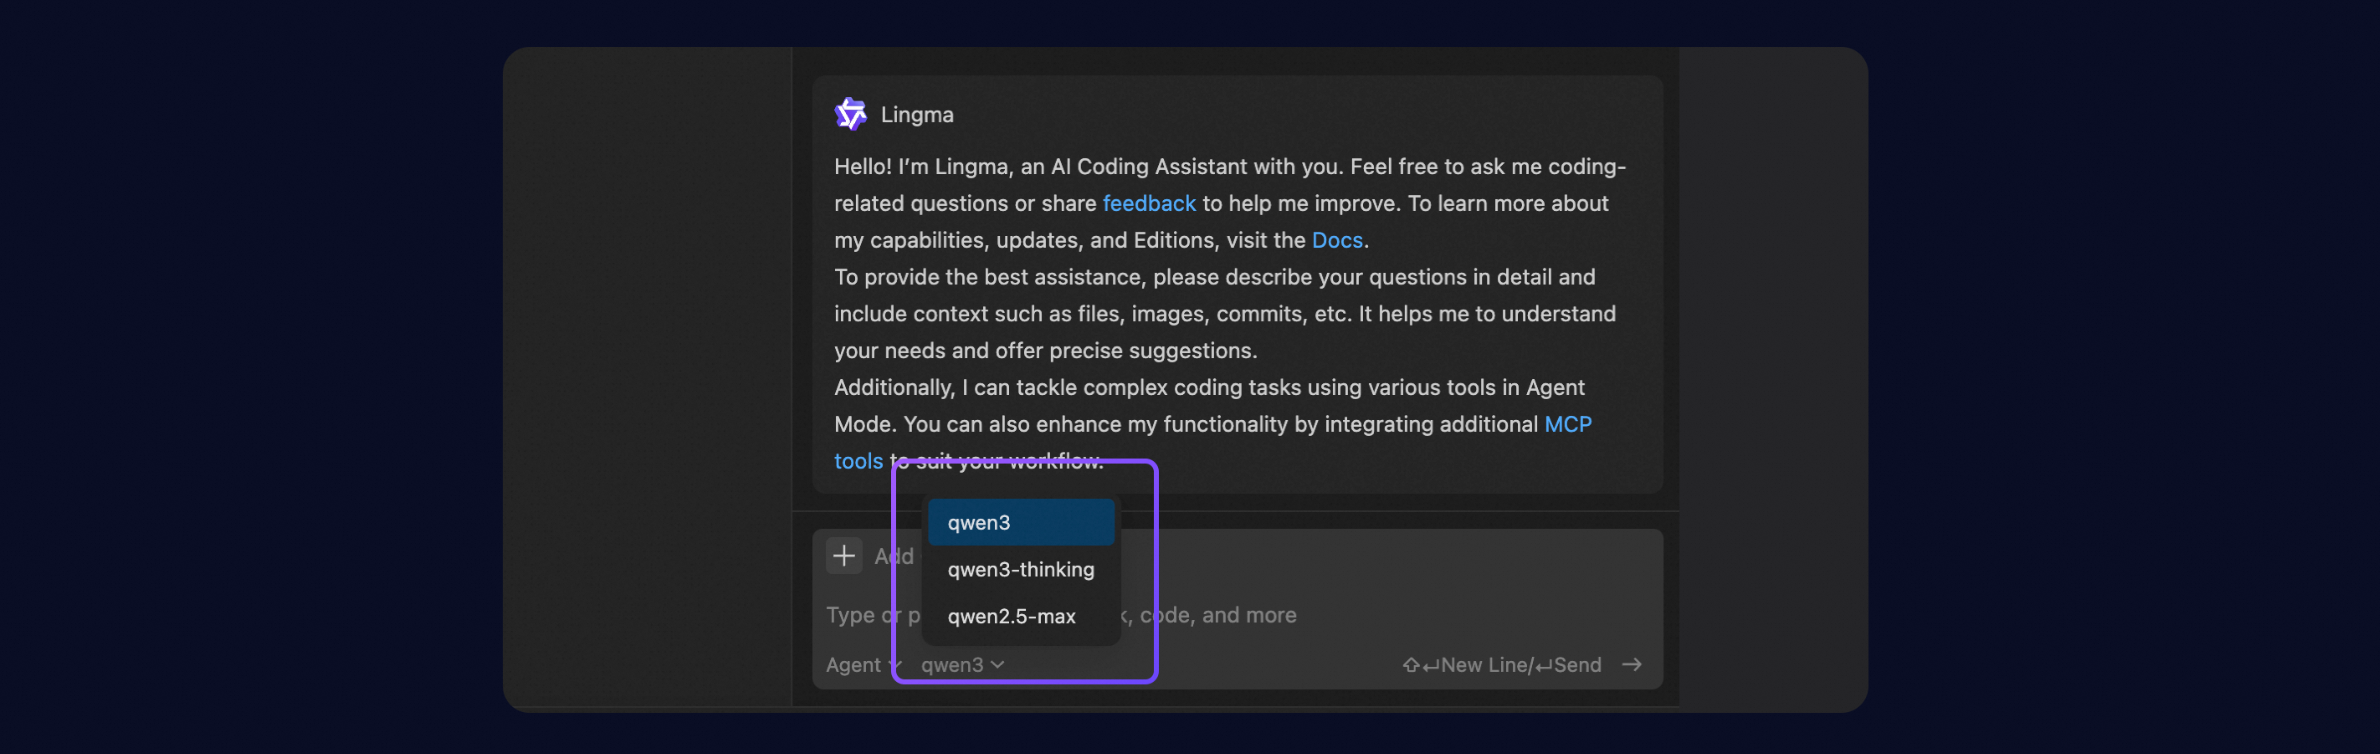Click the word MCP in the link
2380x754 pixels.
point(1567,424)
